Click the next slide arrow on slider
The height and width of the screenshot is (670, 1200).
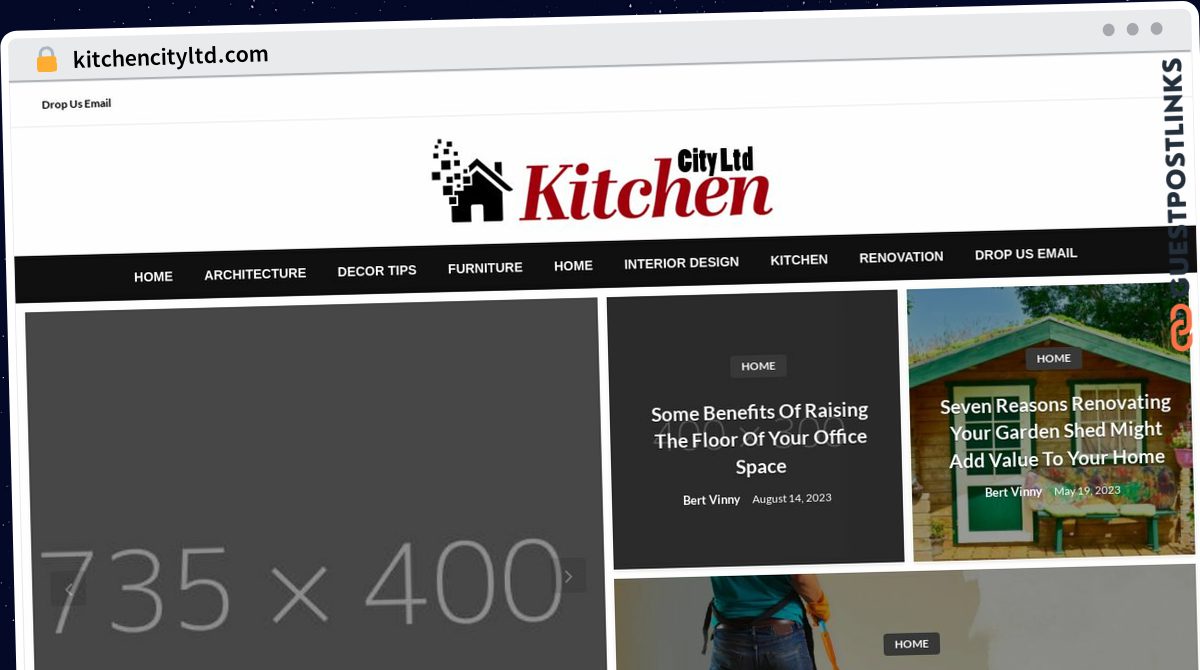569,575
